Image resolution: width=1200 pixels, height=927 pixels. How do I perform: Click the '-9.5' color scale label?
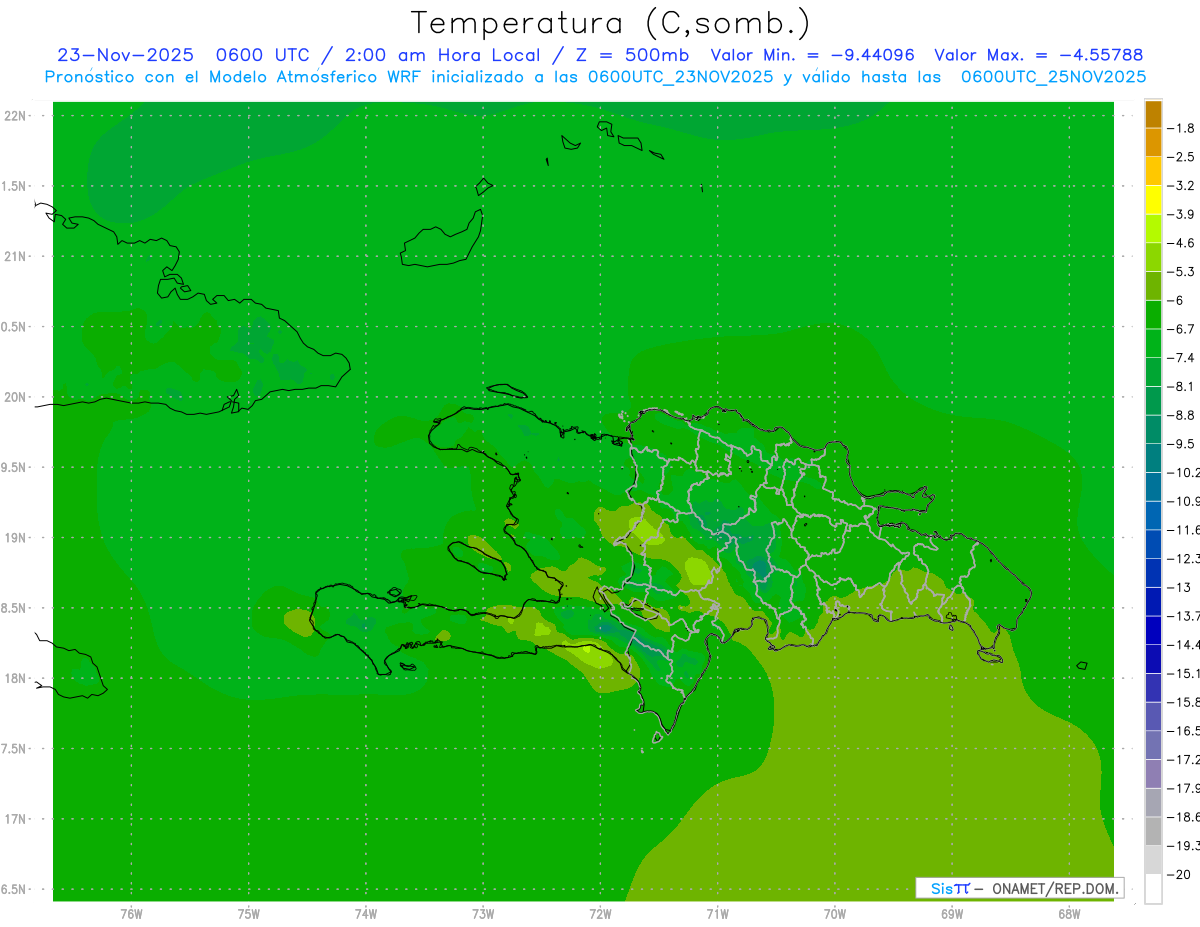[1184, 444]
